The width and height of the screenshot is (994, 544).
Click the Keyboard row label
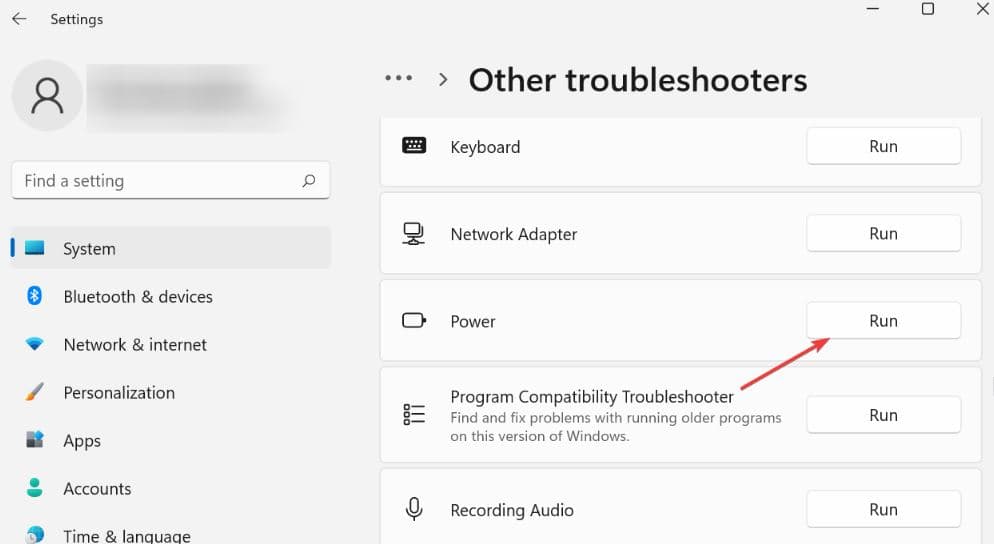[485, 147]
